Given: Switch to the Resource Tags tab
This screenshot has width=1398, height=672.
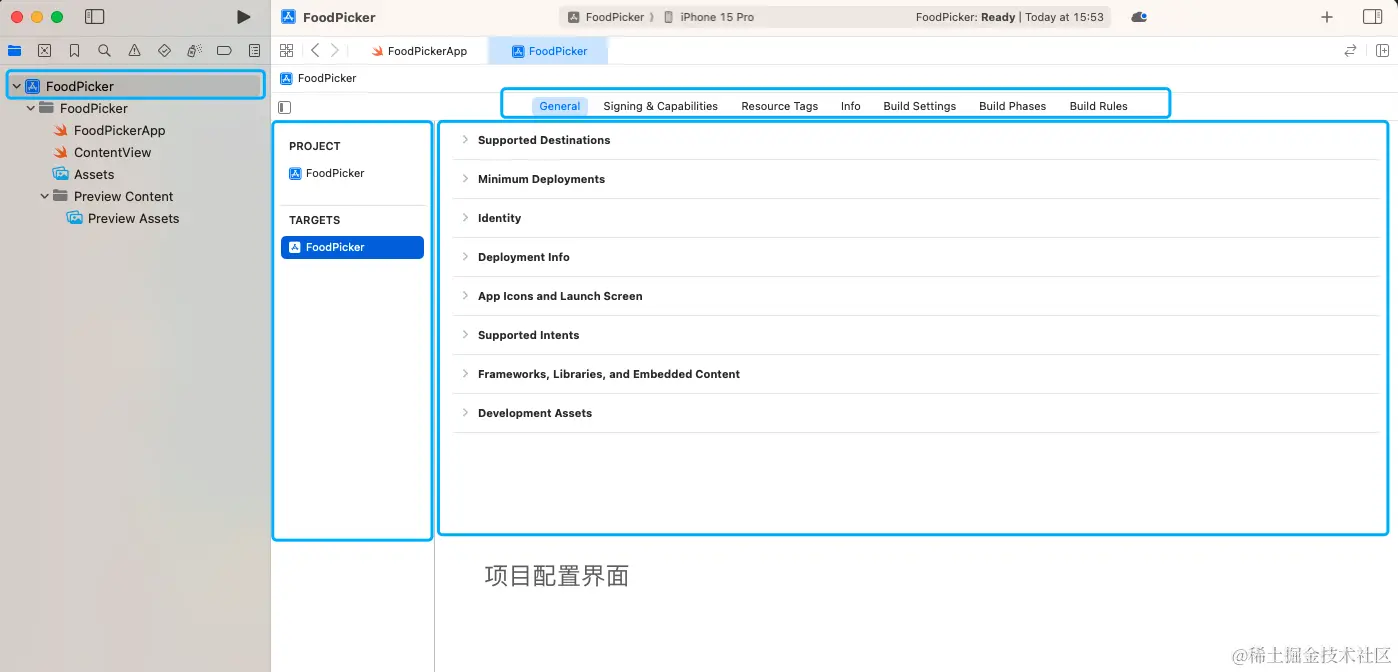Looking at the screenshot, I should [x=780, y=106].
